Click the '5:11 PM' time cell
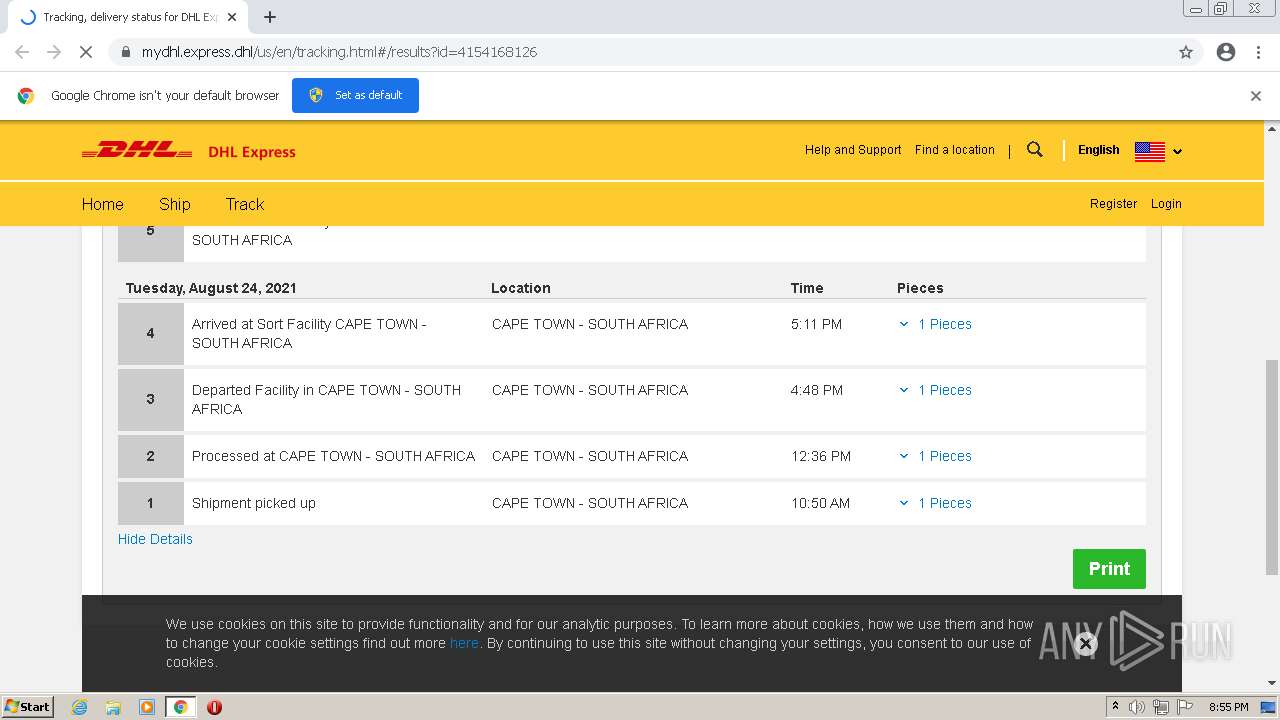The width and height of the screenshot is (1280, 720). pyautogui.click(x=816, y=324)
